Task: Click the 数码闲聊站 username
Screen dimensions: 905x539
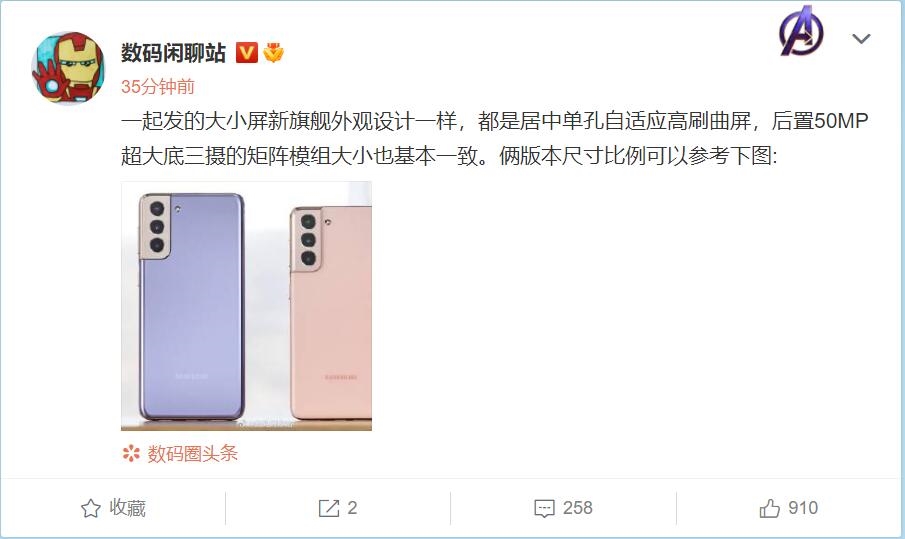Action: [173, 53]
